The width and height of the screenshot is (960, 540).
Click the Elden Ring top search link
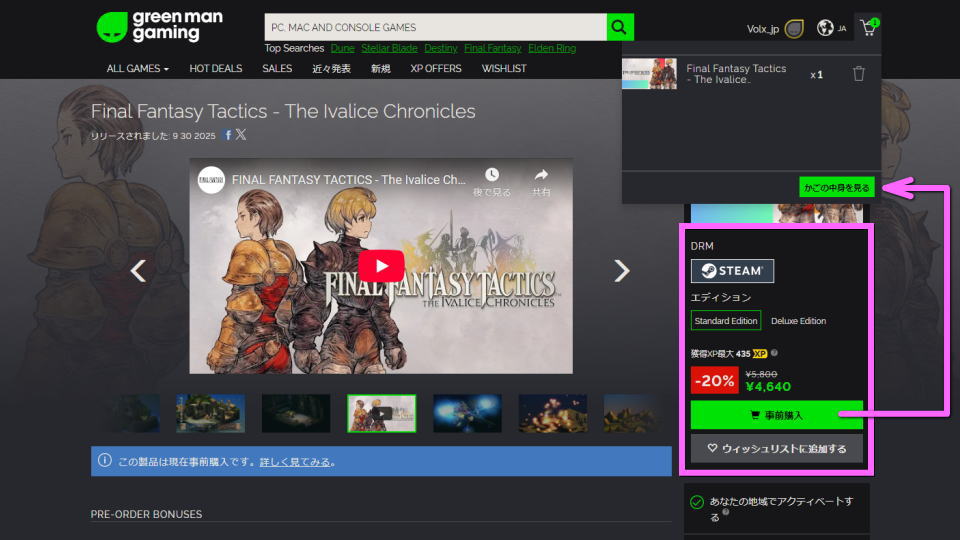click(552, 48)
